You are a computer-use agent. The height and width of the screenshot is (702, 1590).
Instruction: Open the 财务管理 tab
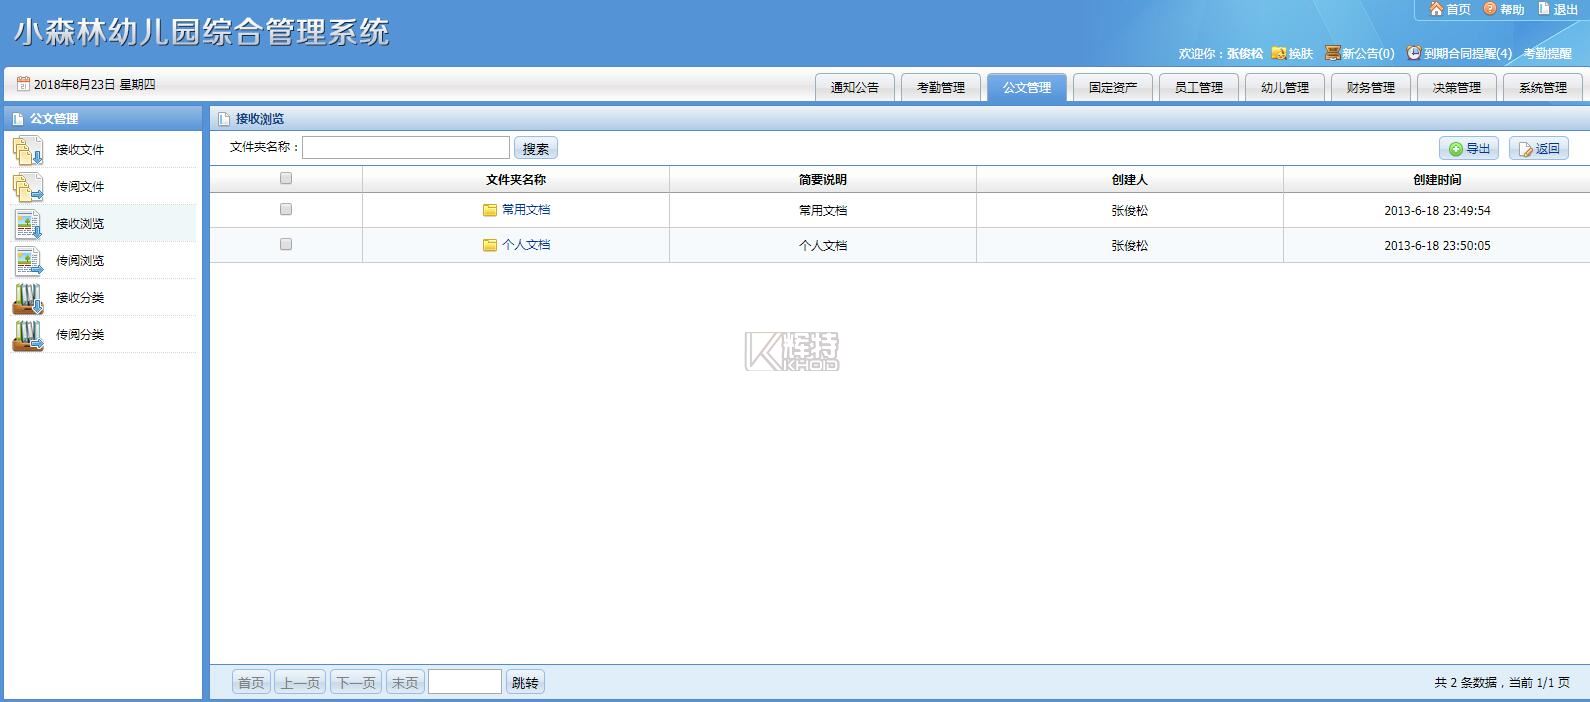(x=1370, y=88)
